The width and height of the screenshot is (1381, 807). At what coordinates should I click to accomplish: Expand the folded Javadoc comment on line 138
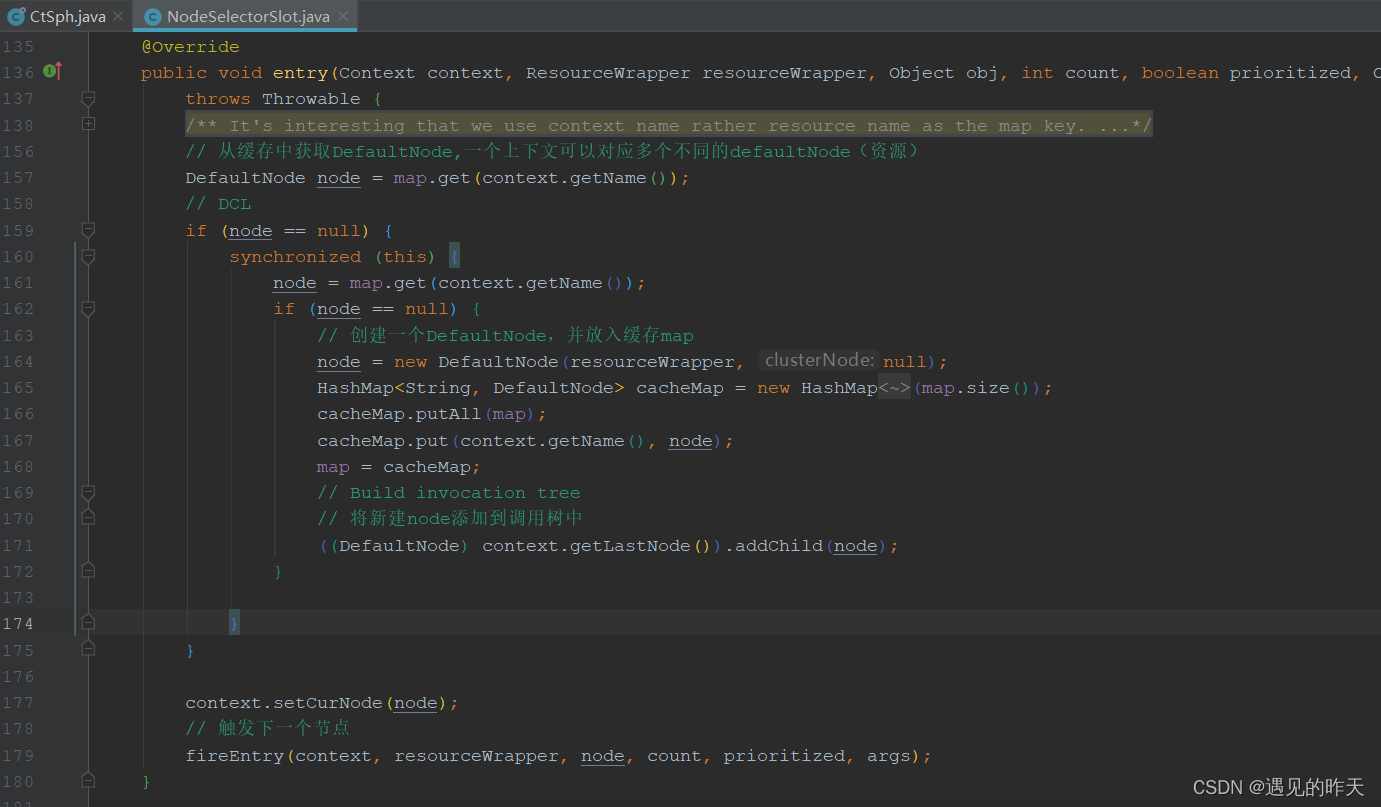coord(88,124)
